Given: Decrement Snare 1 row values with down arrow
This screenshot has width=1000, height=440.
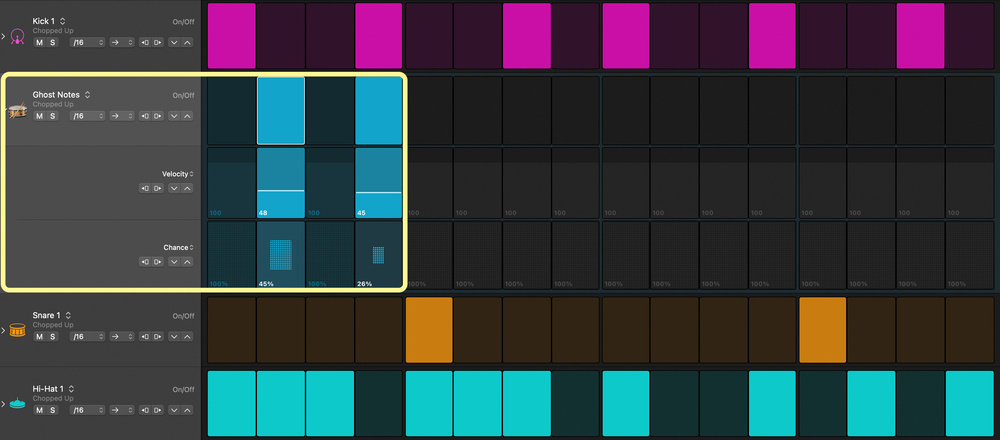Looking at the screenshot, I should click(174, 336).
